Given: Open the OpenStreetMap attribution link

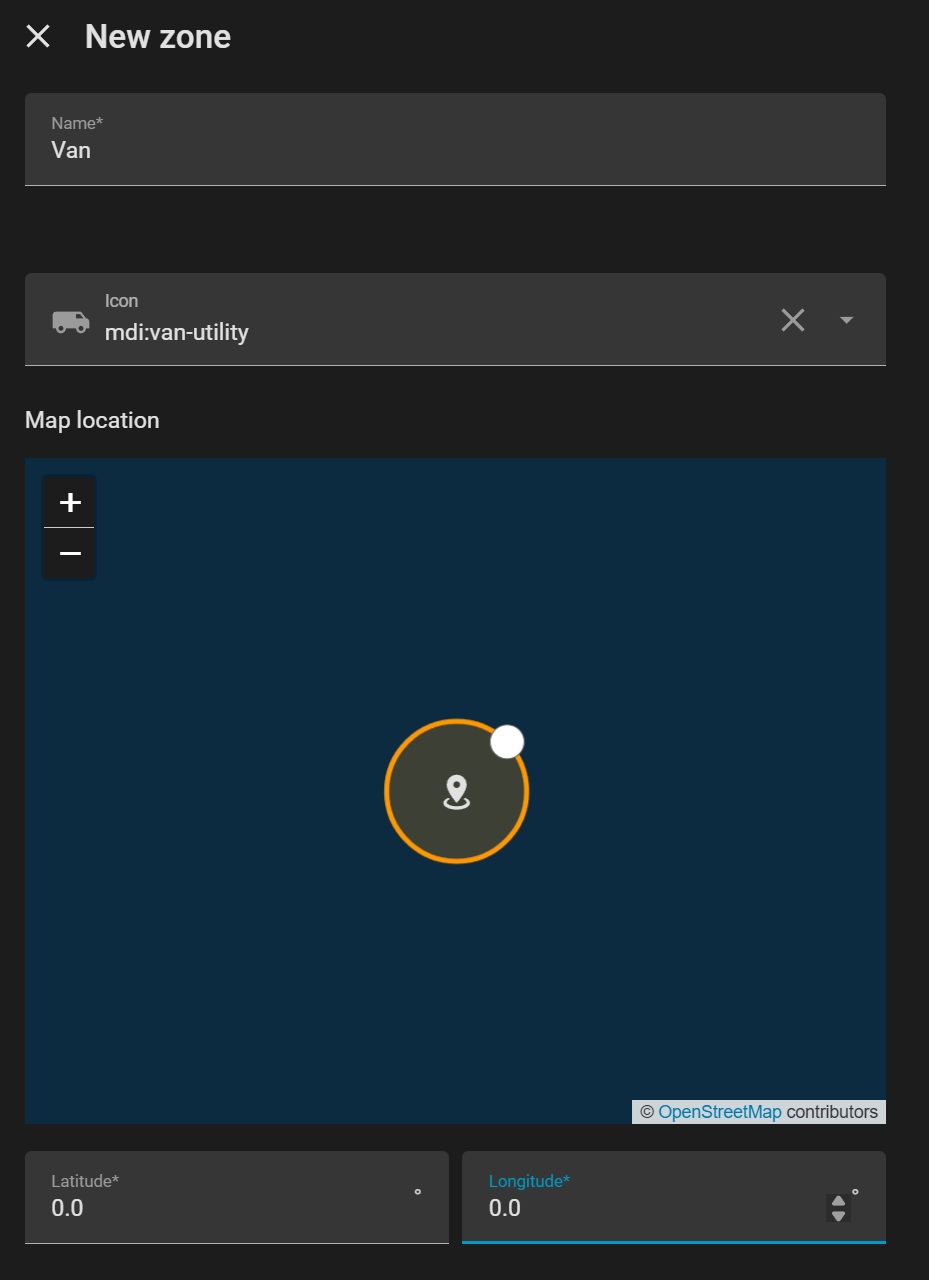Looking at the screenshot, I should (x=720, y=1112).
